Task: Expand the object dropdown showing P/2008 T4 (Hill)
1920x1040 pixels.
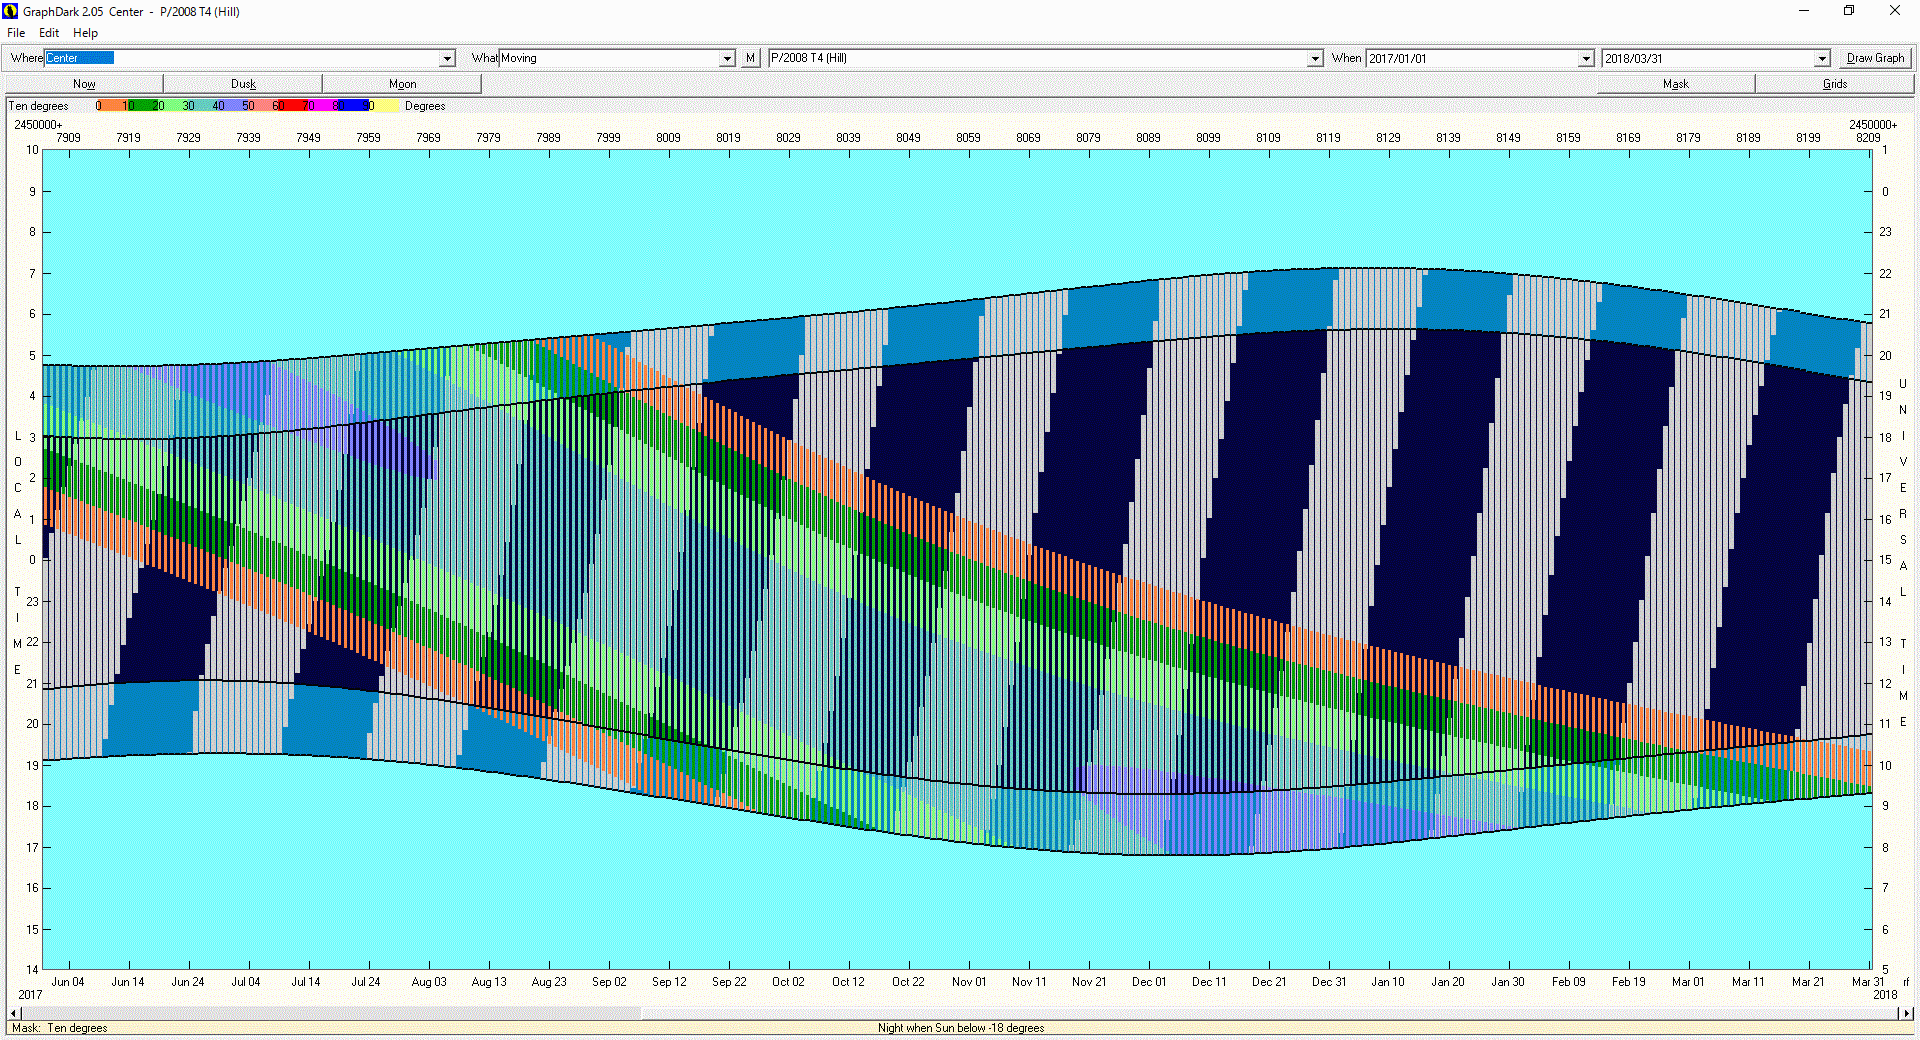Action: [1315, 59]
